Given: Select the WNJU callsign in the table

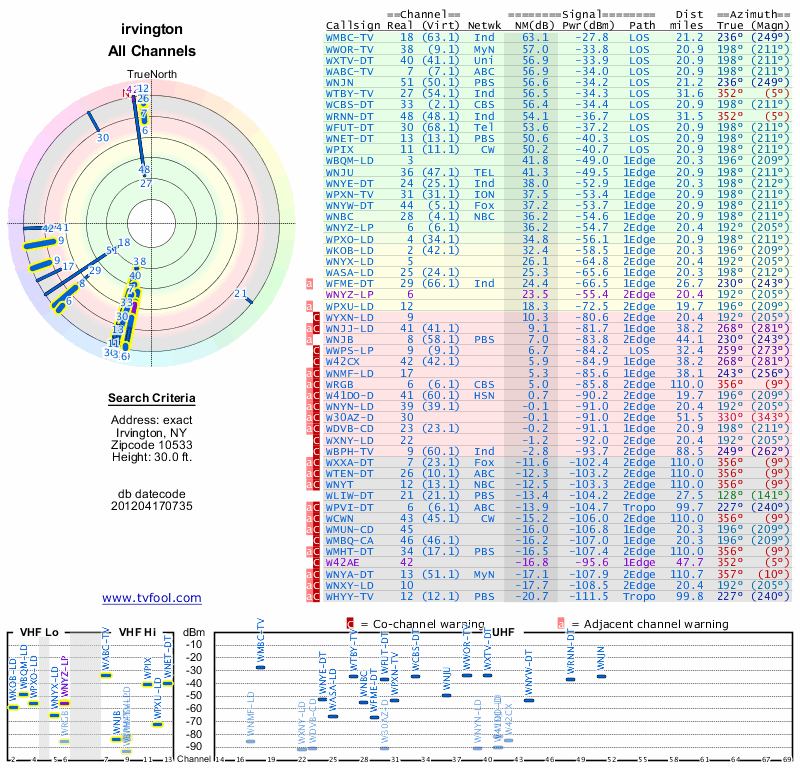Looking at the screenshot, I should tap(339, 172).
